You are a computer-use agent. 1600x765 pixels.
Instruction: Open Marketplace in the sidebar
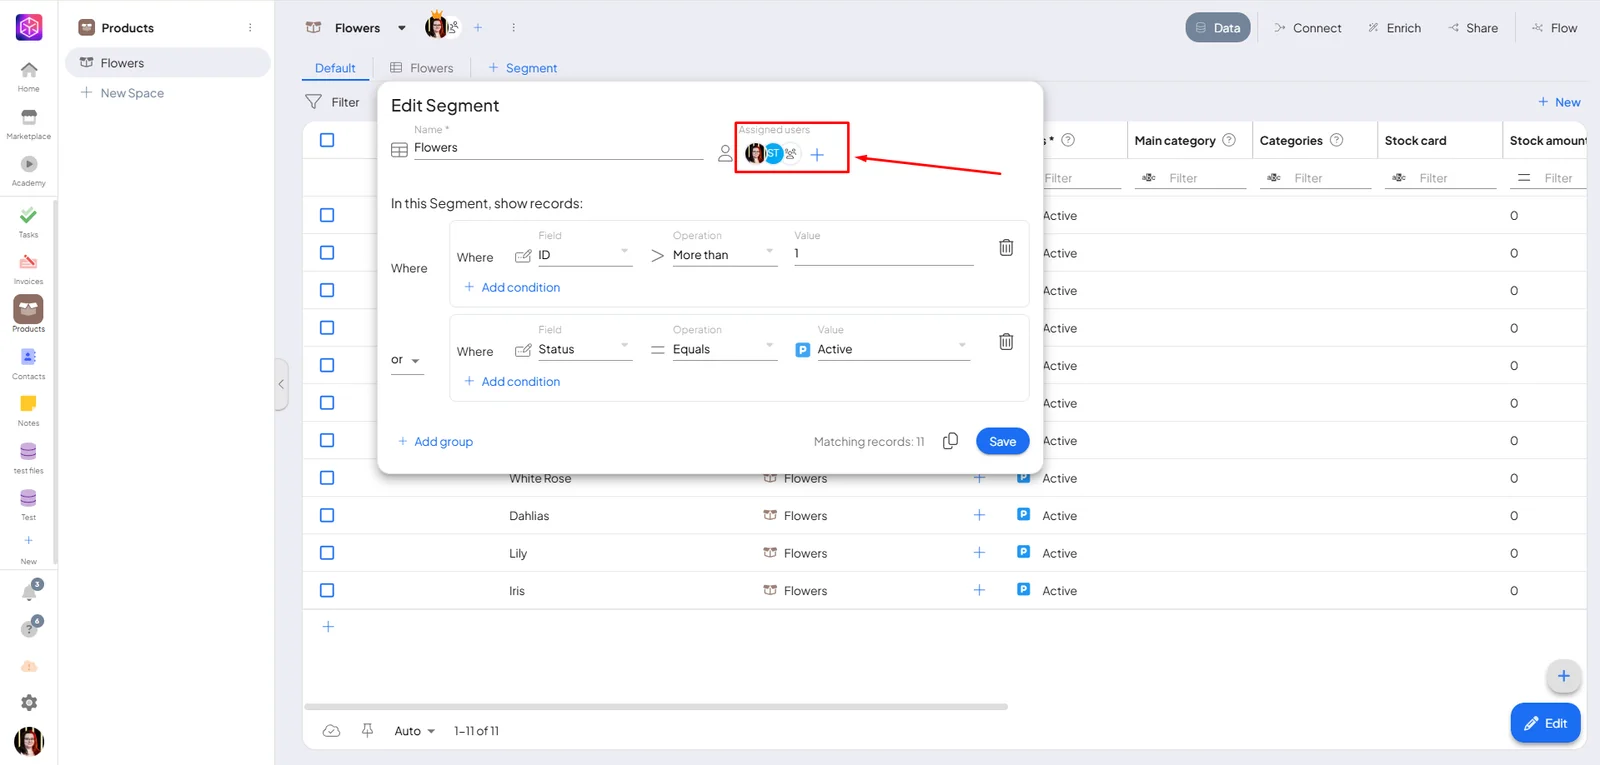coord(29,124)
